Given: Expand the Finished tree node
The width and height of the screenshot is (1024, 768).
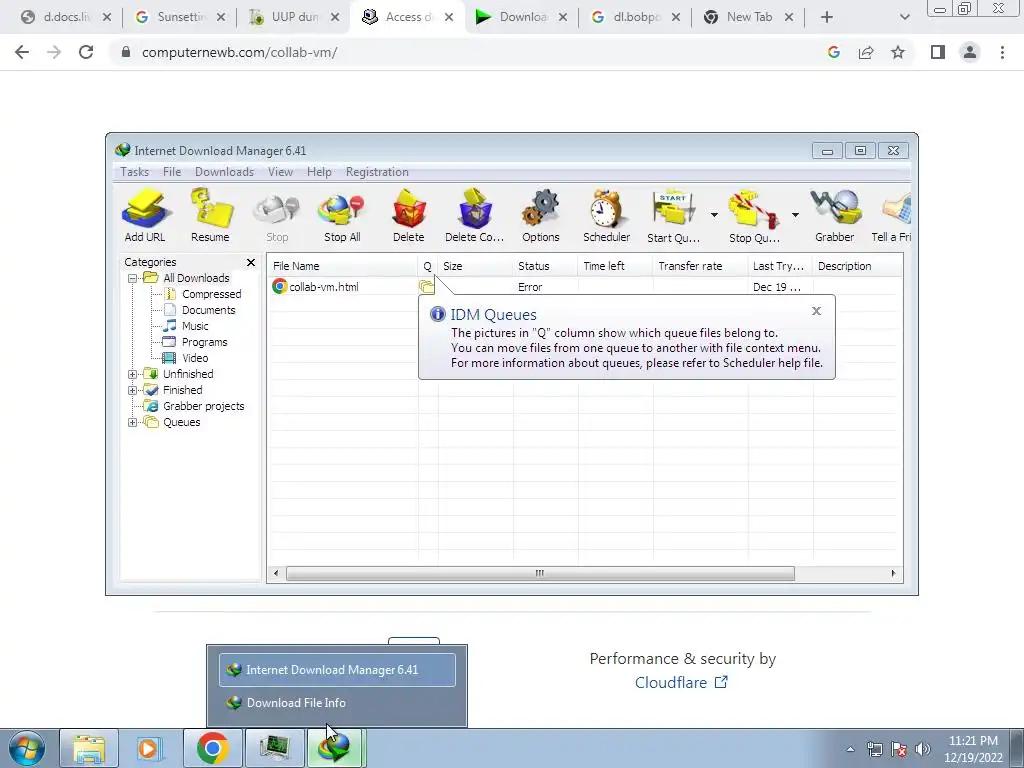Looking at the screenshot, I should (133, 391).
